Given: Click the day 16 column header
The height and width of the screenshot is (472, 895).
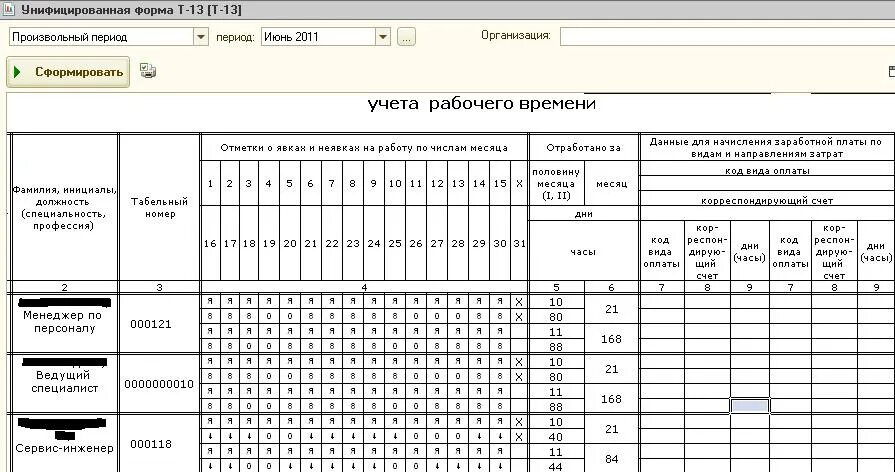Looking at the screenshot, I should tap(210, 243).
